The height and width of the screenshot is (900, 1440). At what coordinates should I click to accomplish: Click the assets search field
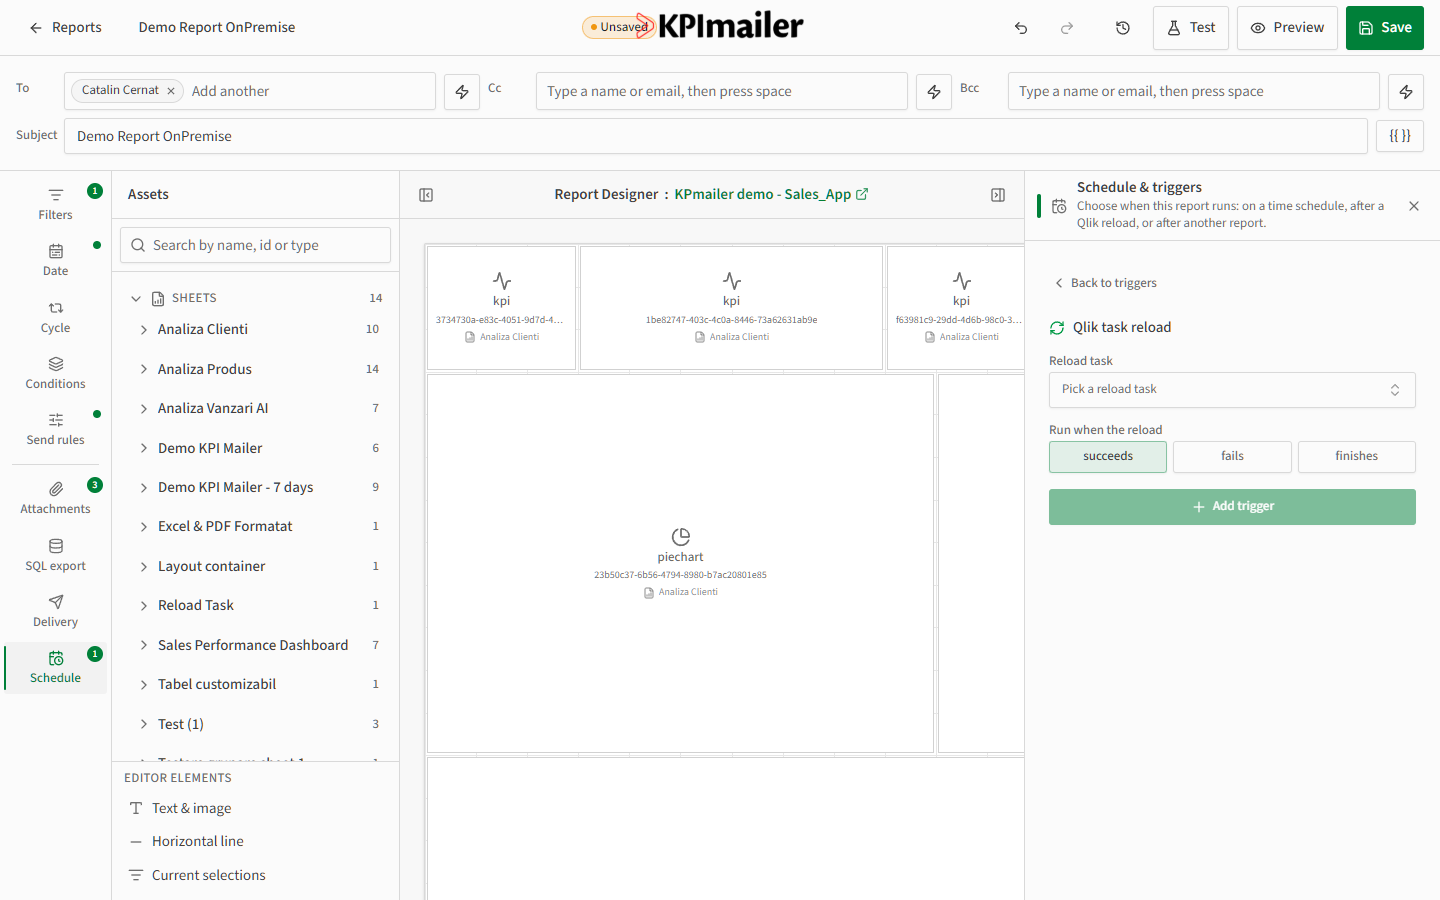[x=255, y=245]
